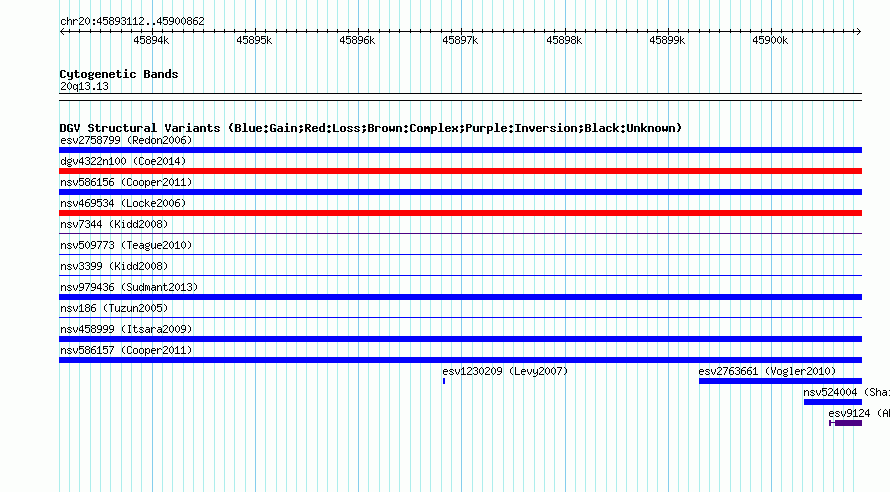
Task: Click the DGV Structural Variants track title
Action: point(371,128)
